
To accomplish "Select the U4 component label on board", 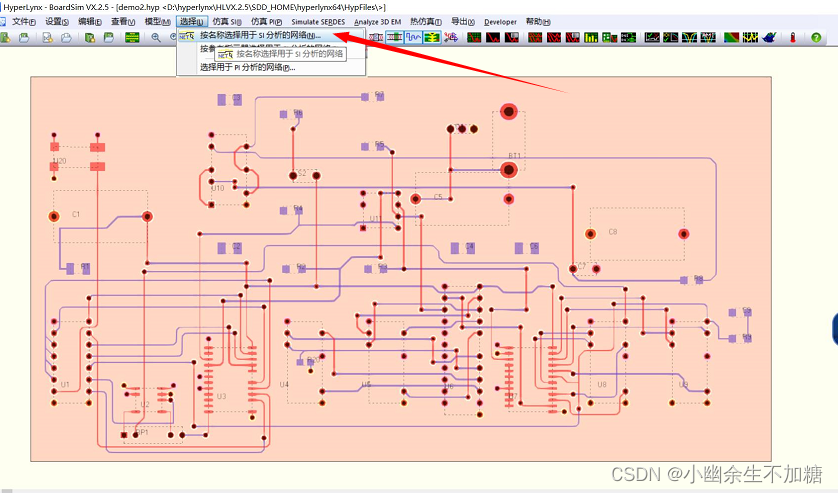I will click(x=284, y=384).
